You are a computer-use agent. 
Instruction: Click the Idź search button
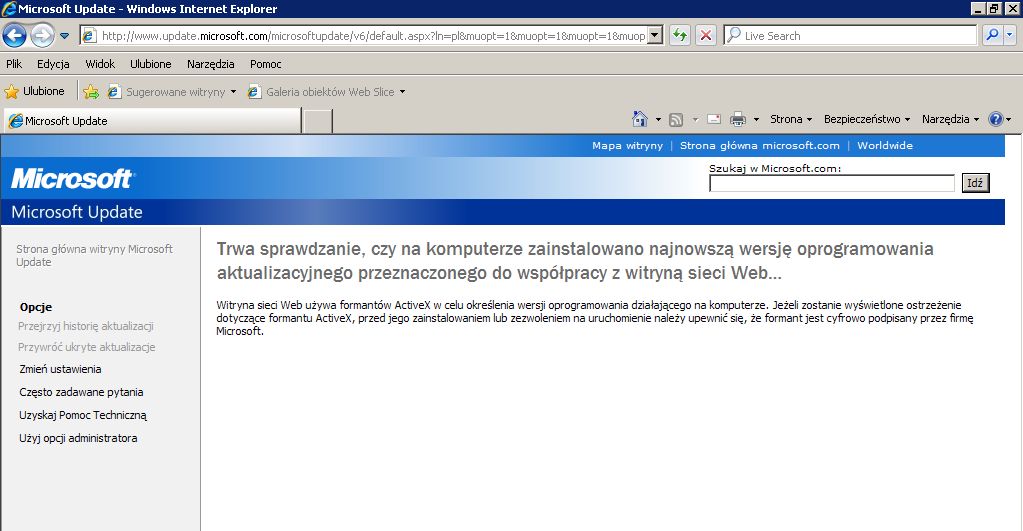click(975, 183)
